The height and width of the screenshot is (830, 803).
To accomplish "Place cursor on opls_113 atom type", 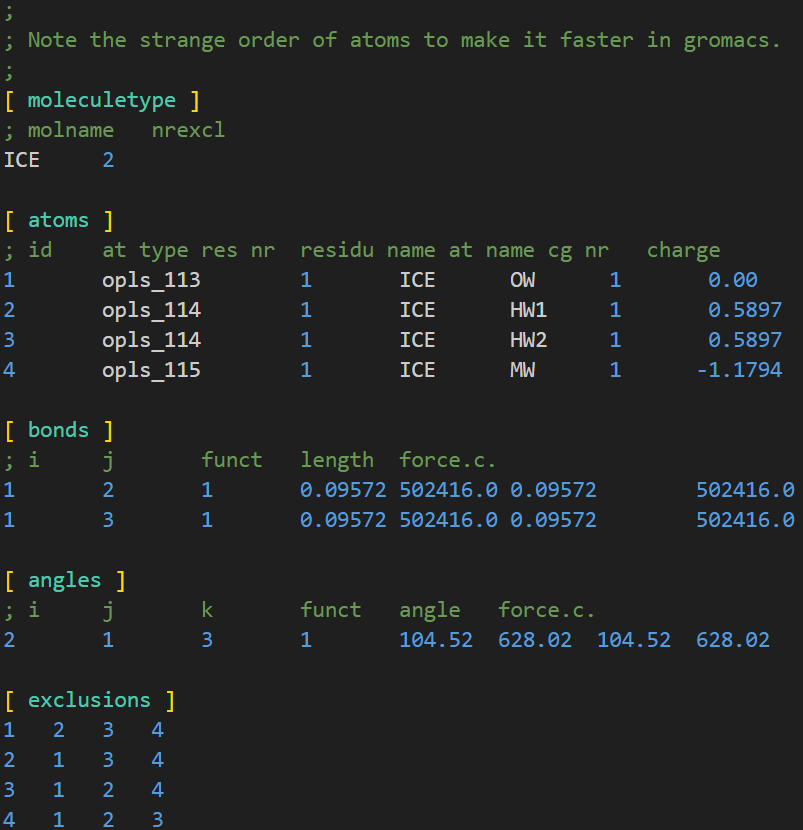I will tap(151, 280).
